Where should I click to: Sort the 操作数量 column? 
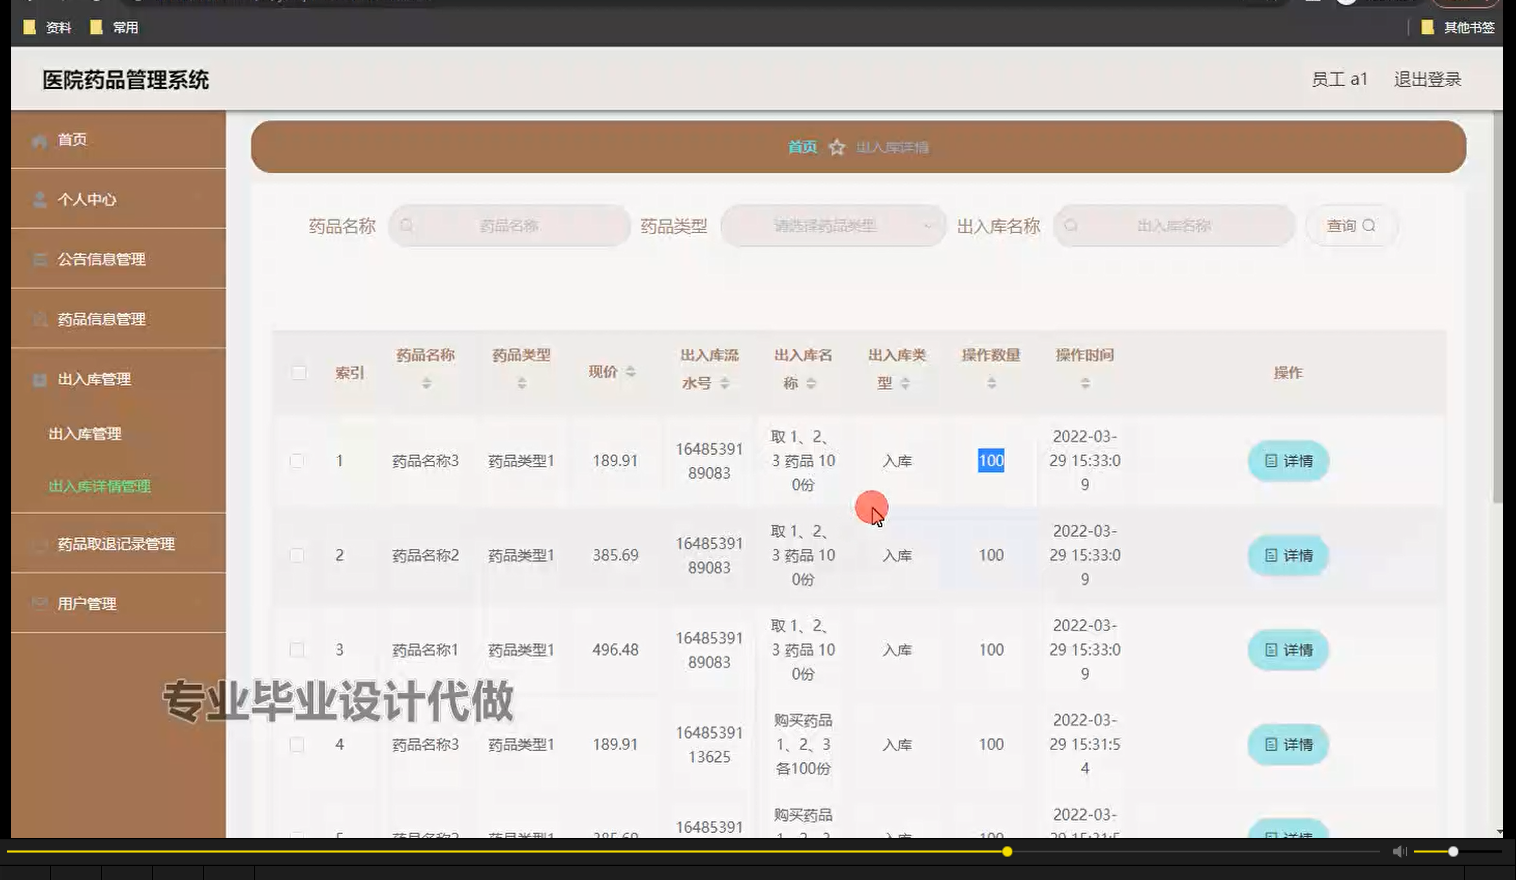[x=991, y=383]
